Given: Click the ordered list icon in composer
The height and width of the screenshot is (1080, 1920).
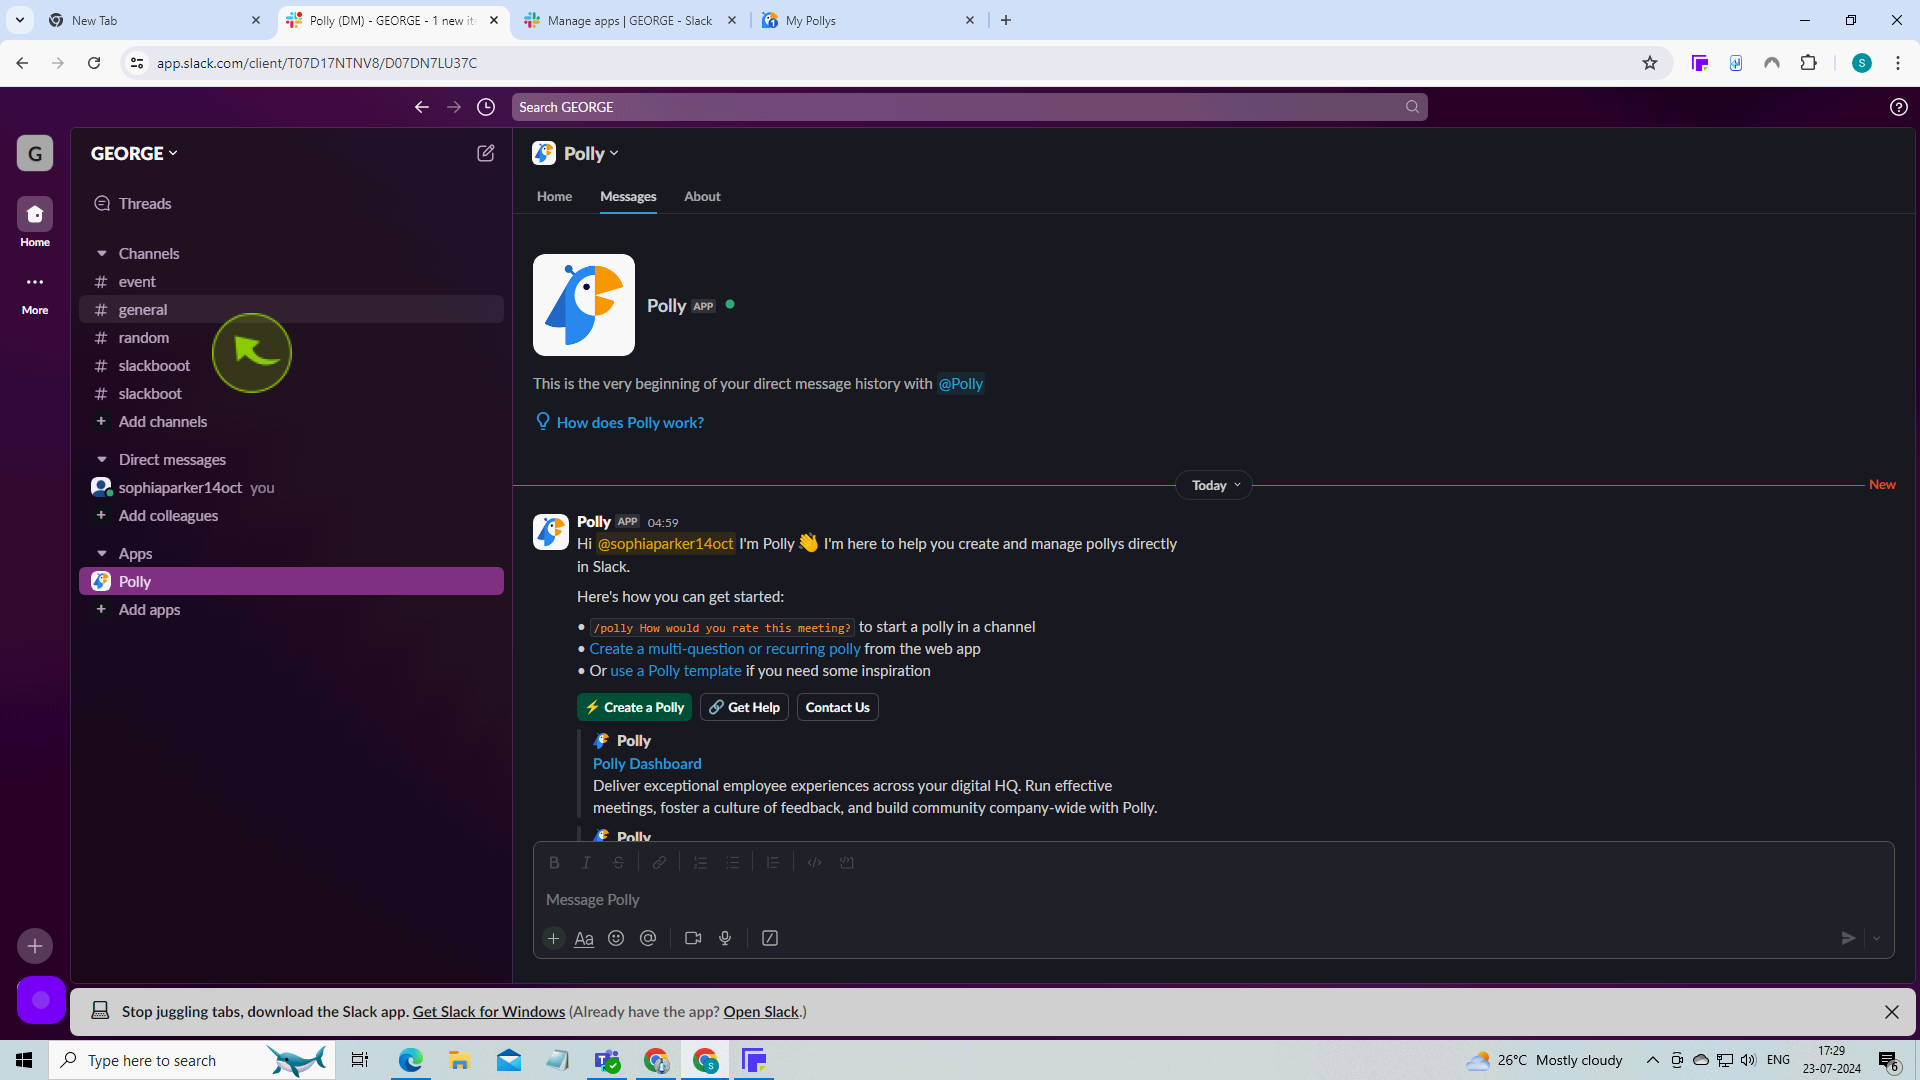Looking at the screenshot, I should (700, 862).
